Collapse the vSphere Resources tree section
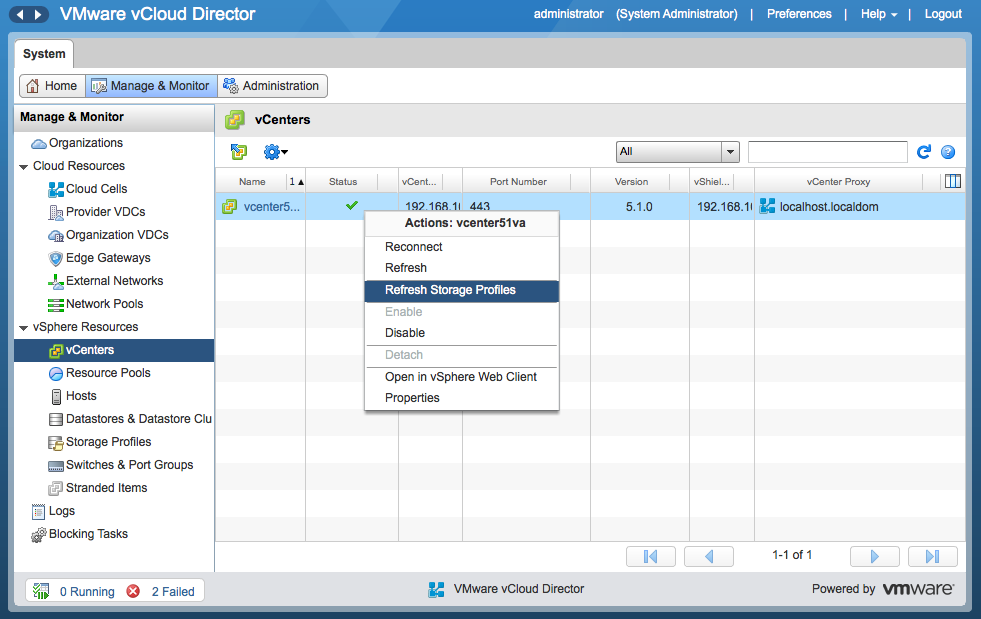Image resolution: width=981 pixels, height=619 pixels. tap(24, 327)
